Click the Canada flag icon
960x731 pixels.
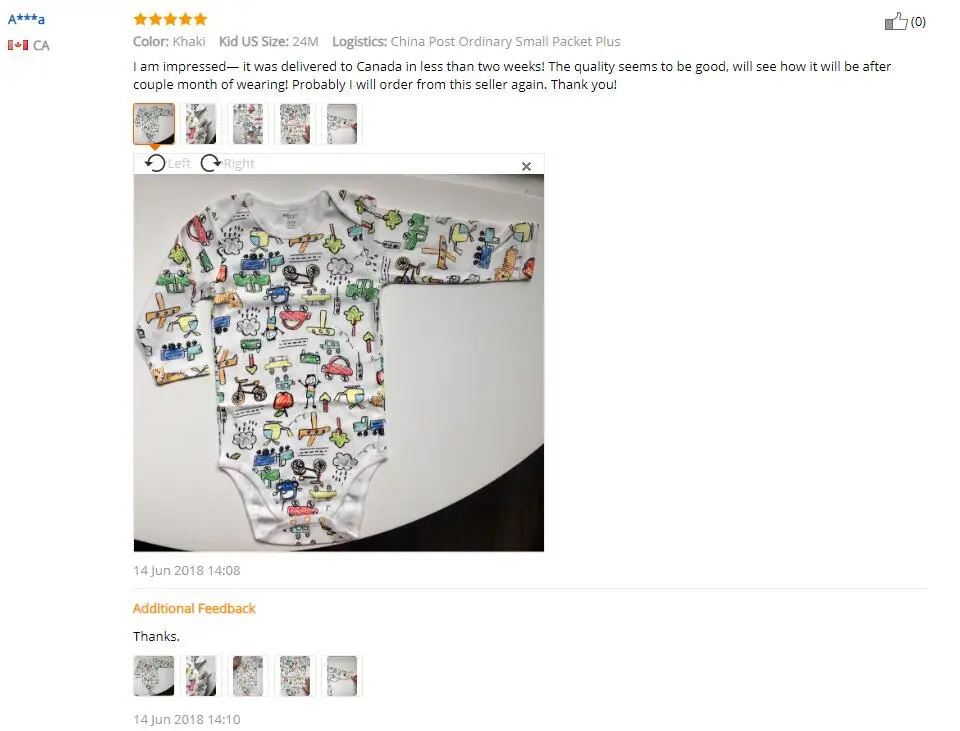18,45
